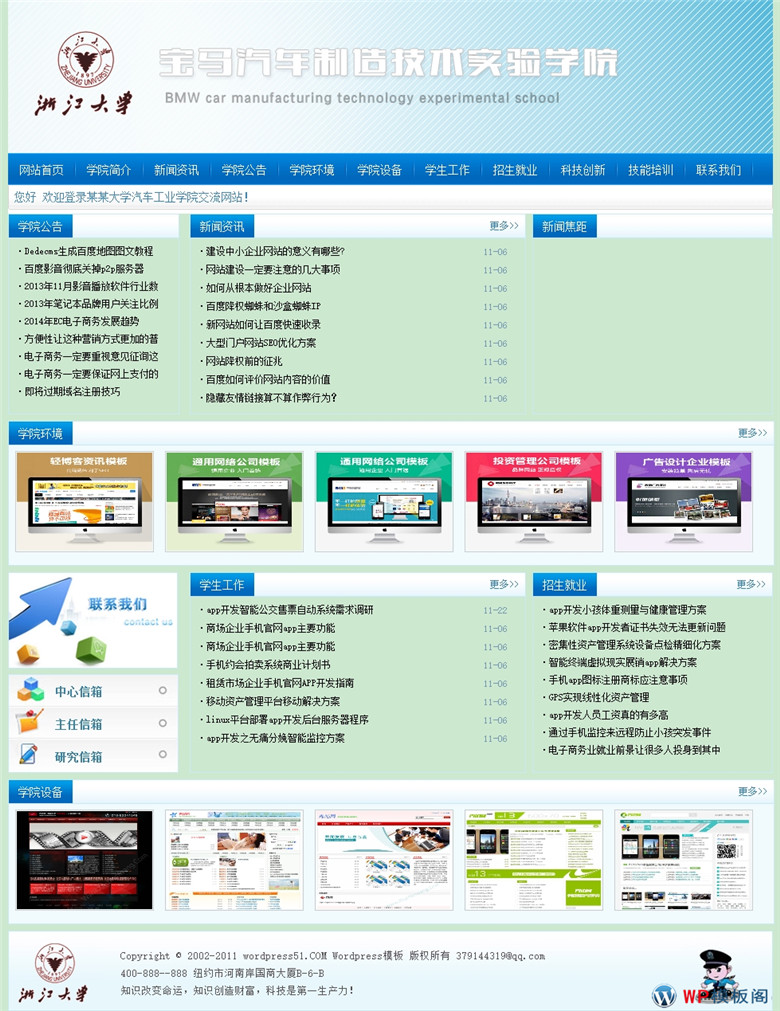
Task: Select the 主任信箱 radio circle
Action: pos(162,723)
